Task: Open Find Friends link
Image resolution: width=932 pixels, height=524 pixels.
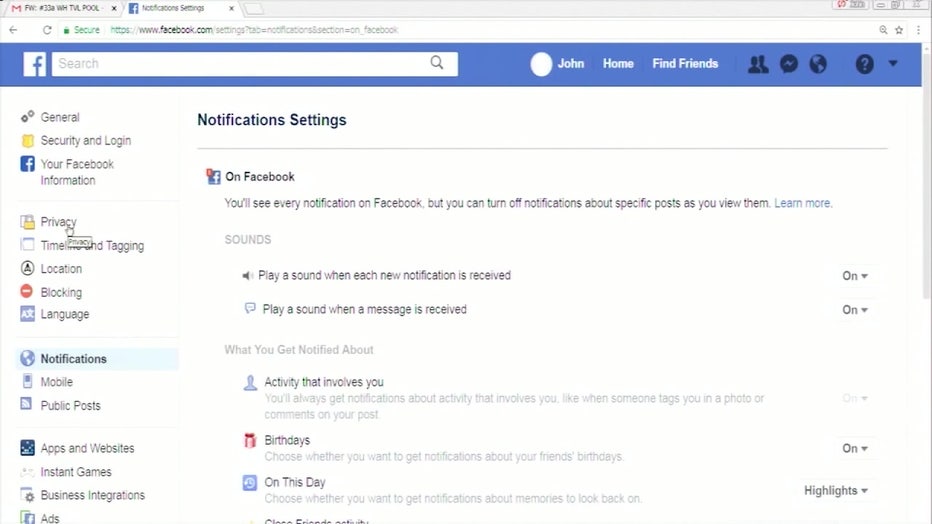Action: 685,64
